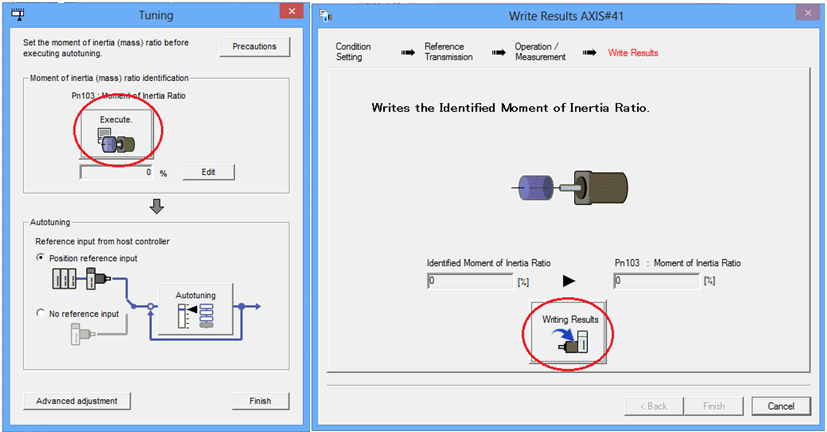
Task: Click the Identified Moment of Inertia Ratio field
Action: 469,281
